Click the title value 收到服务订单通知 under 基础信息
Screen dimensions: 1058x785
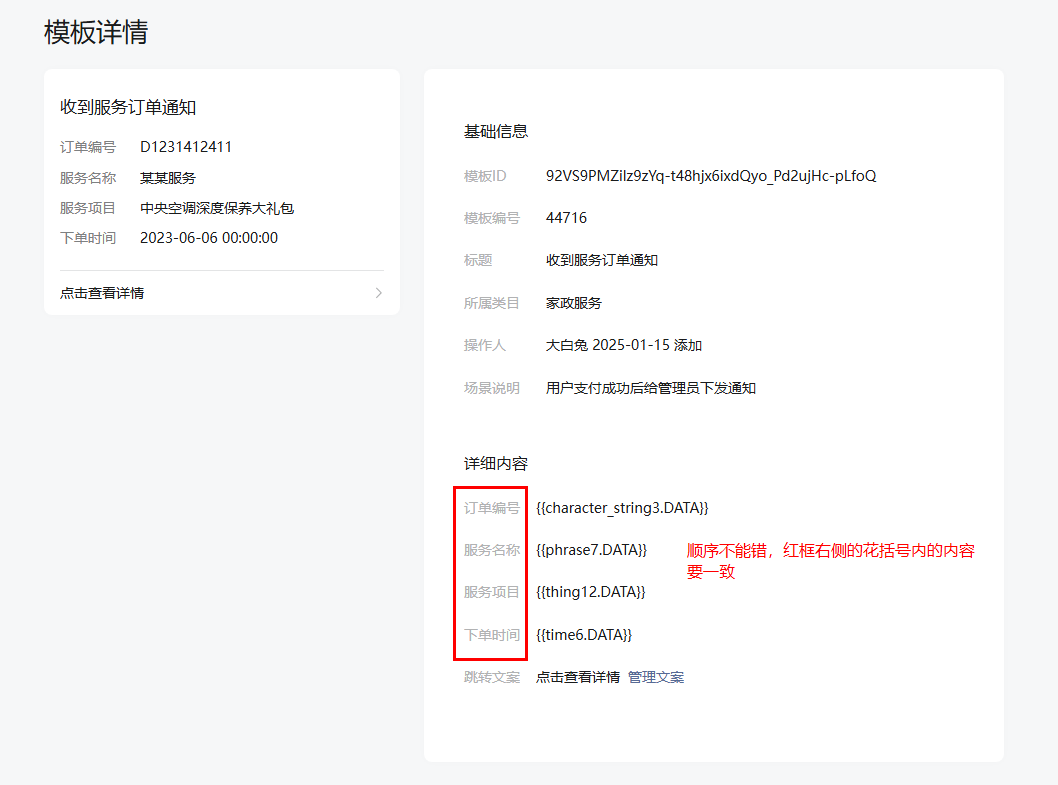point(602,261)
